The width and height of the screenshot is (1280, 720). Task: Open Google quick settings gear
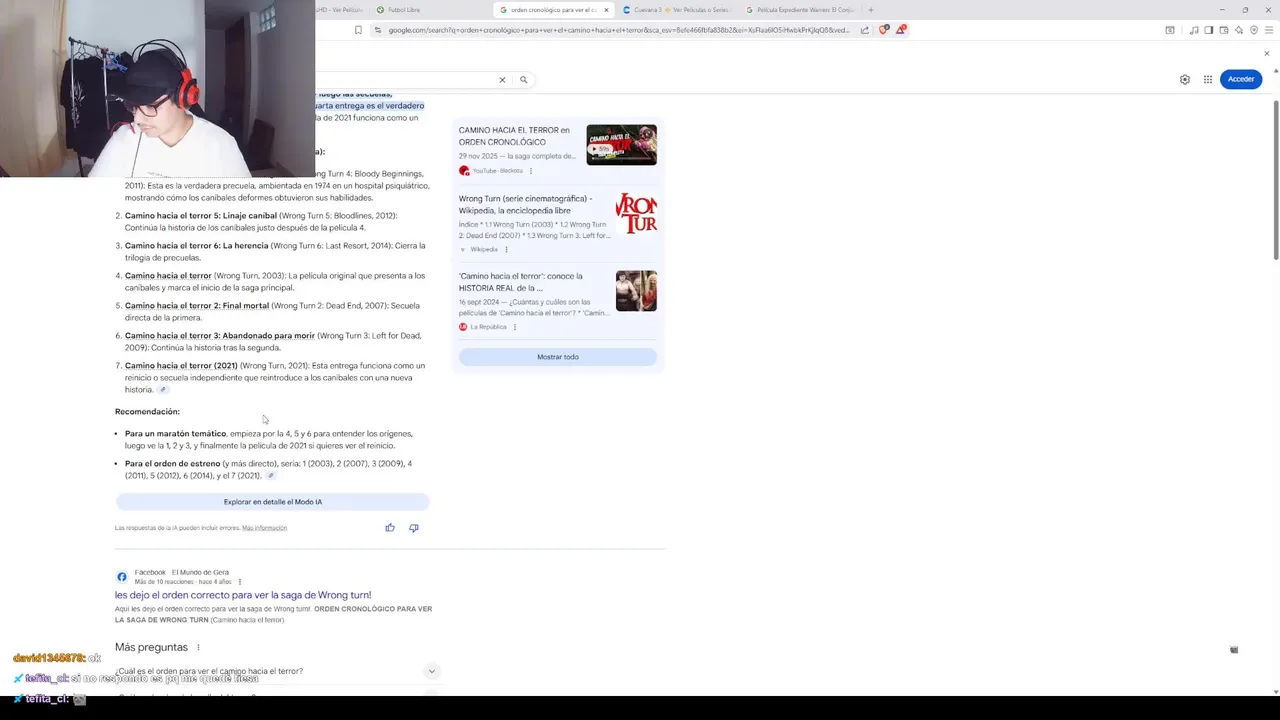click(1185, 80)
